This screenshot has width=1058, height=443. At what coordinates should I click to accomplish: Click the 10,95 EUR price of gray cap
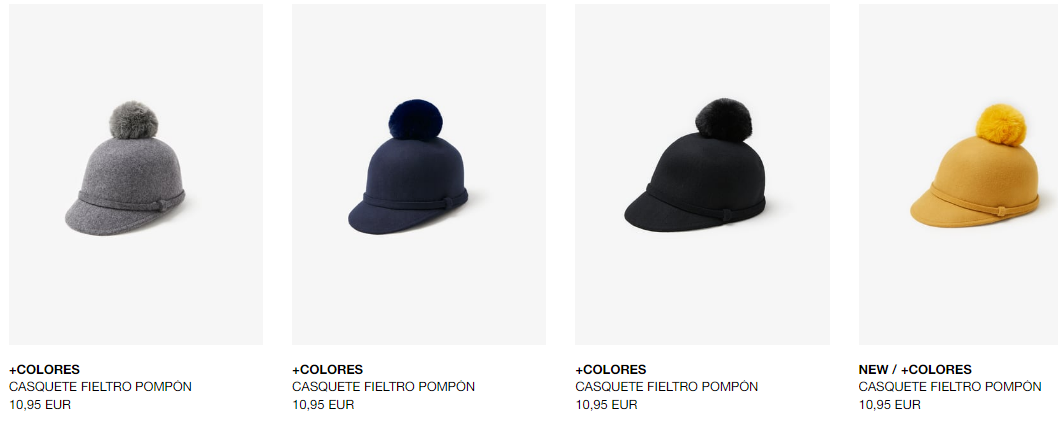[40, 405]
